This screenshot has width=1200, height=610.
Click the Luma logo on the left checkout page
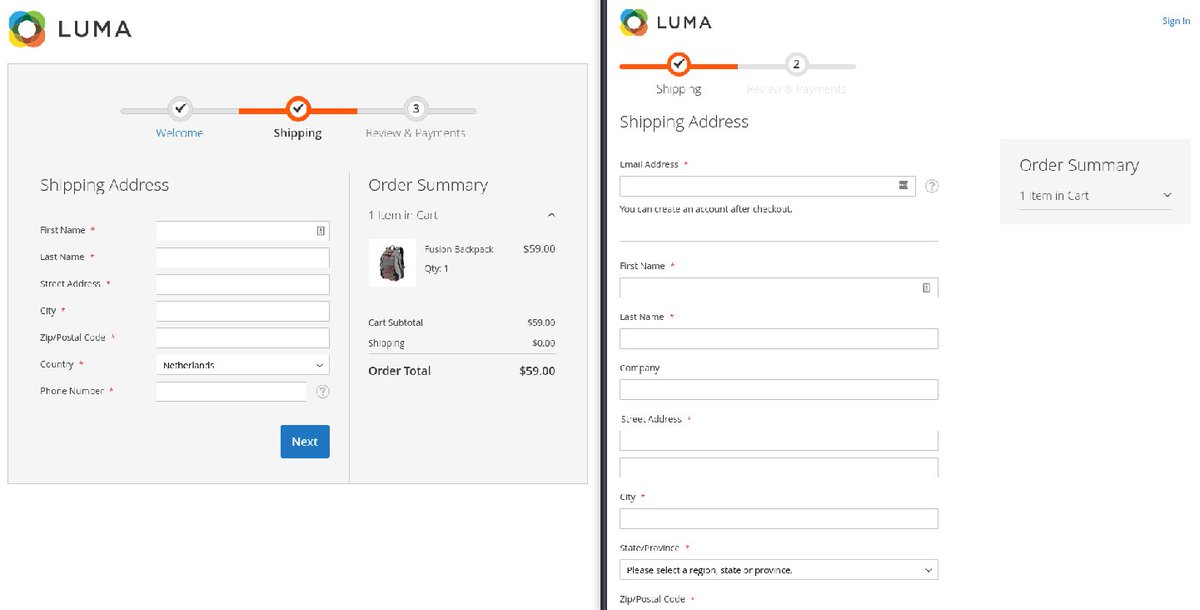(68, 30)
